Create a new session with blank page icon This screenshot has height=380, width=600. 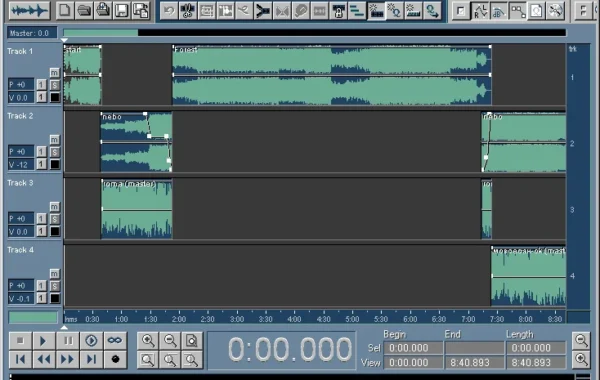[x=65, y=10]
